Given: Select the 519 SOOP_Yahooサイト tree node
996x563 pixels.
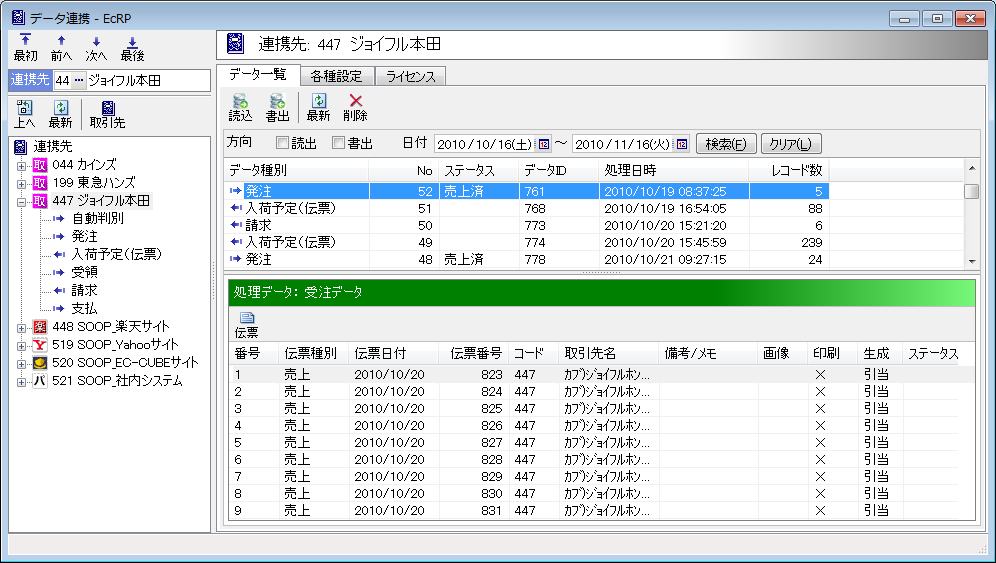Looking at the screenshot, I should (115, 344).
